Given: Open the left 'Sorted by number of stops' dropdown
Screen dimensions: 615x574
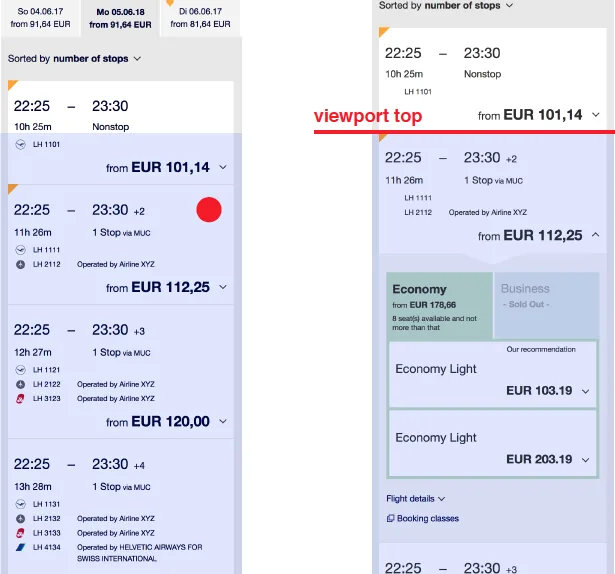Looking at the screenshot, I should pos(137,59).
